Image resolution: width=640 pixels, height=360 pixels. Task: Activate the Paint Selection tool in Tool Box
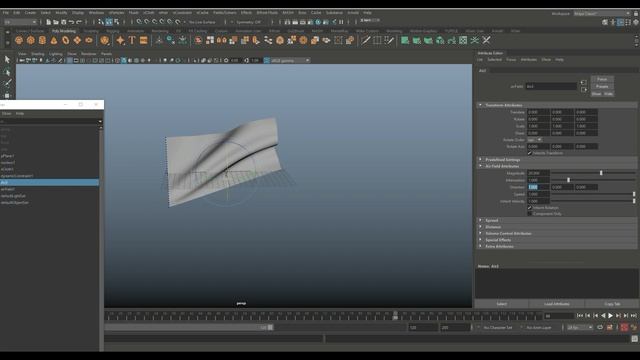click(x=7, y=83)
